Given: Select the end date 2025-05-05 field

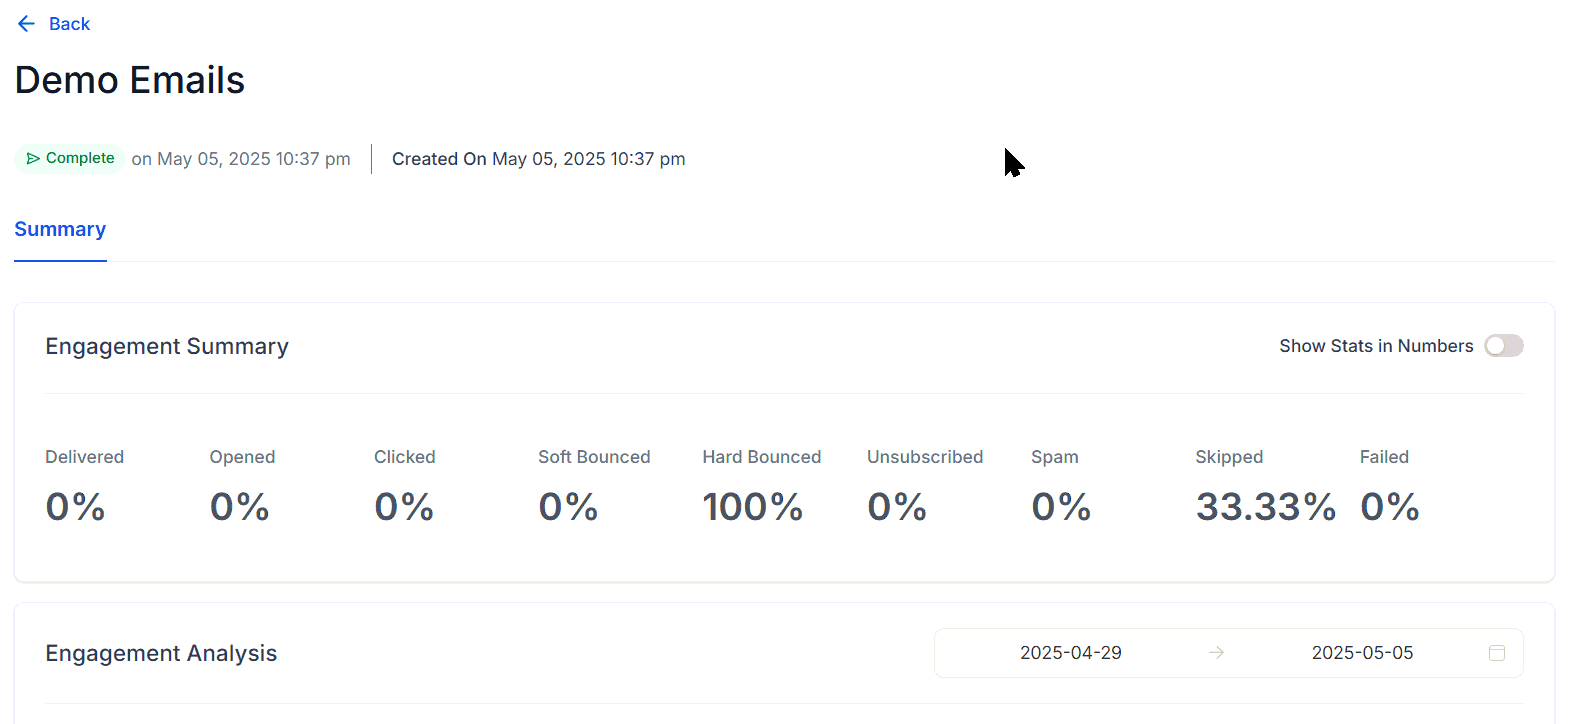Looking at the screenshot, I should 1362,653.
